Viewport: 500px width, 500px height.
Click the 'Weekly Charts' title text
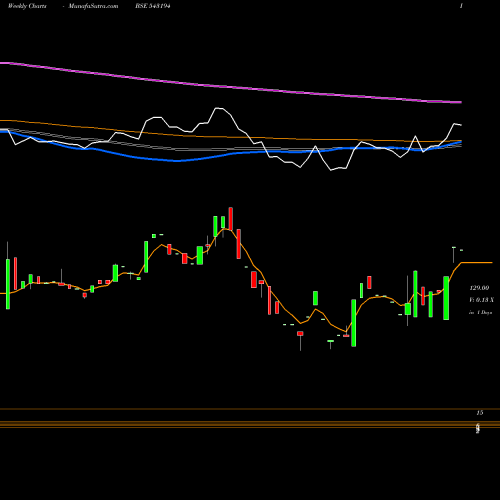(x=27, y=6)
